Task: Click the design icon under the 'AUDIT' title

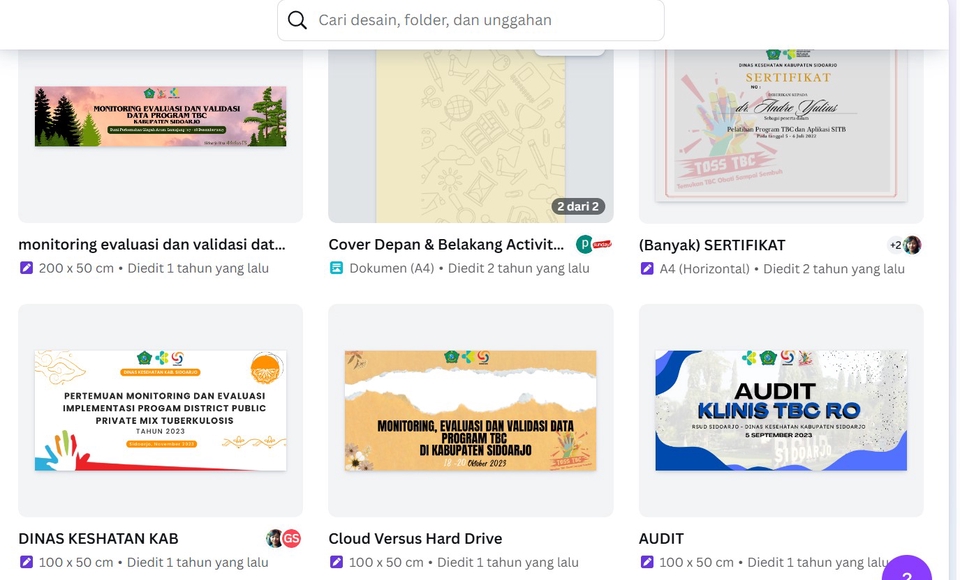Action: 647,562
